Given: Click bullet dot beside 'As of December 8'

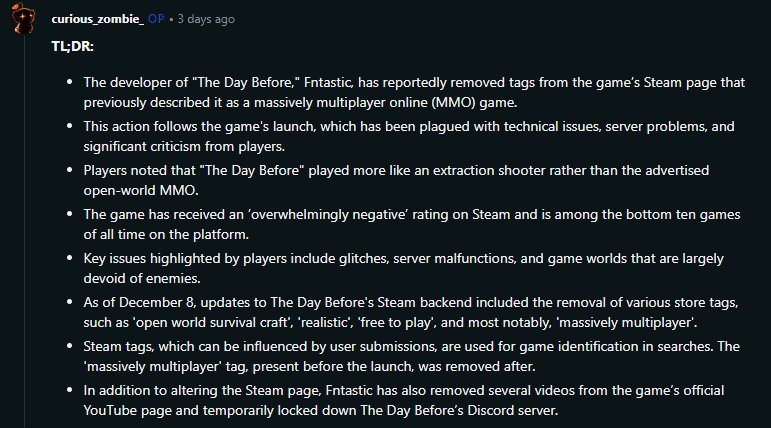Looking at the screenshot, I should point(70,302).
